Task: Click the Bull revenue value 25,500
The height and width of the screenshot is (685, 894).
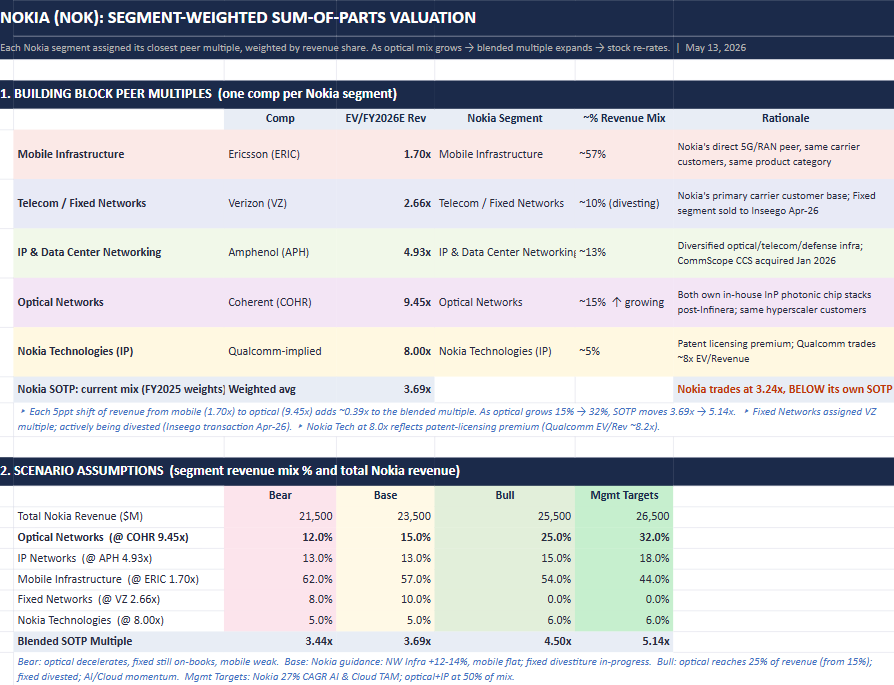Action: click(554, 516)
